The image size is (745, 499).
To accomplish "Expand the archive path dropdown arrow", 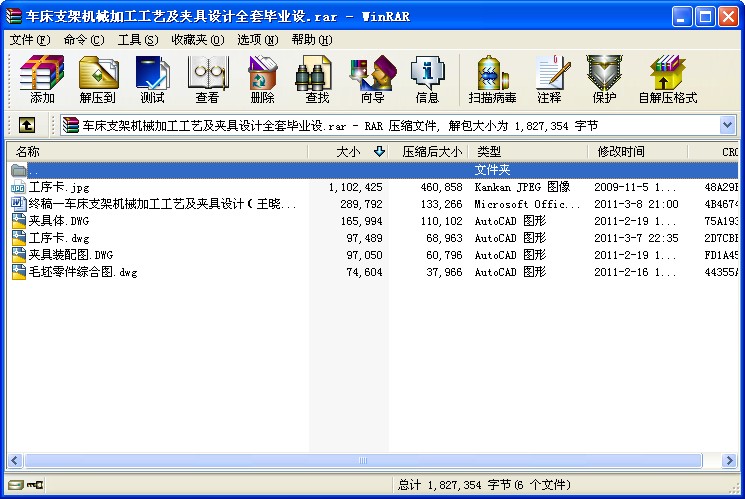I will 727,125.
